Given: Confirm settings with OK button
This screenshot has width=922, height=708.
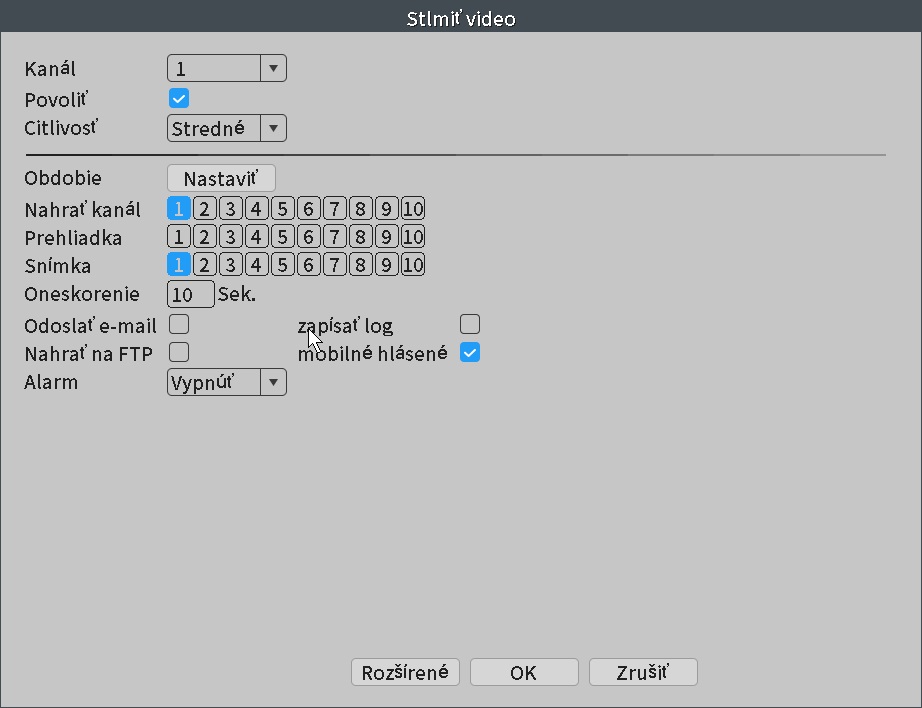Looking at the screenshot, I should tap(524, 672).
